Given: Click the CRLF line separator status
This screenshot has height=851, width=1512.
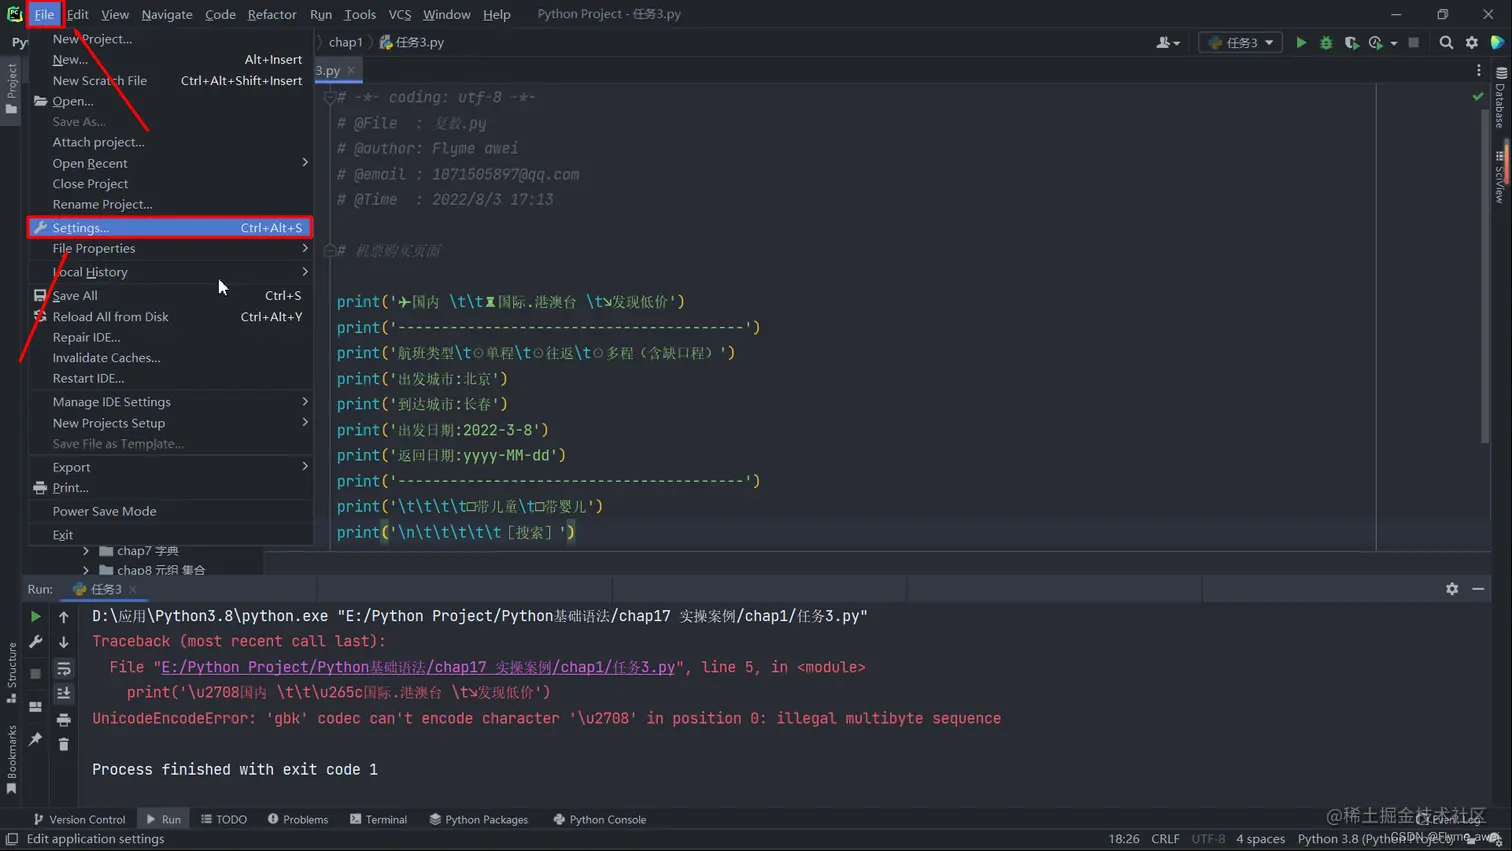Looking at the screenshot, I should click(x=1165, y=839).
